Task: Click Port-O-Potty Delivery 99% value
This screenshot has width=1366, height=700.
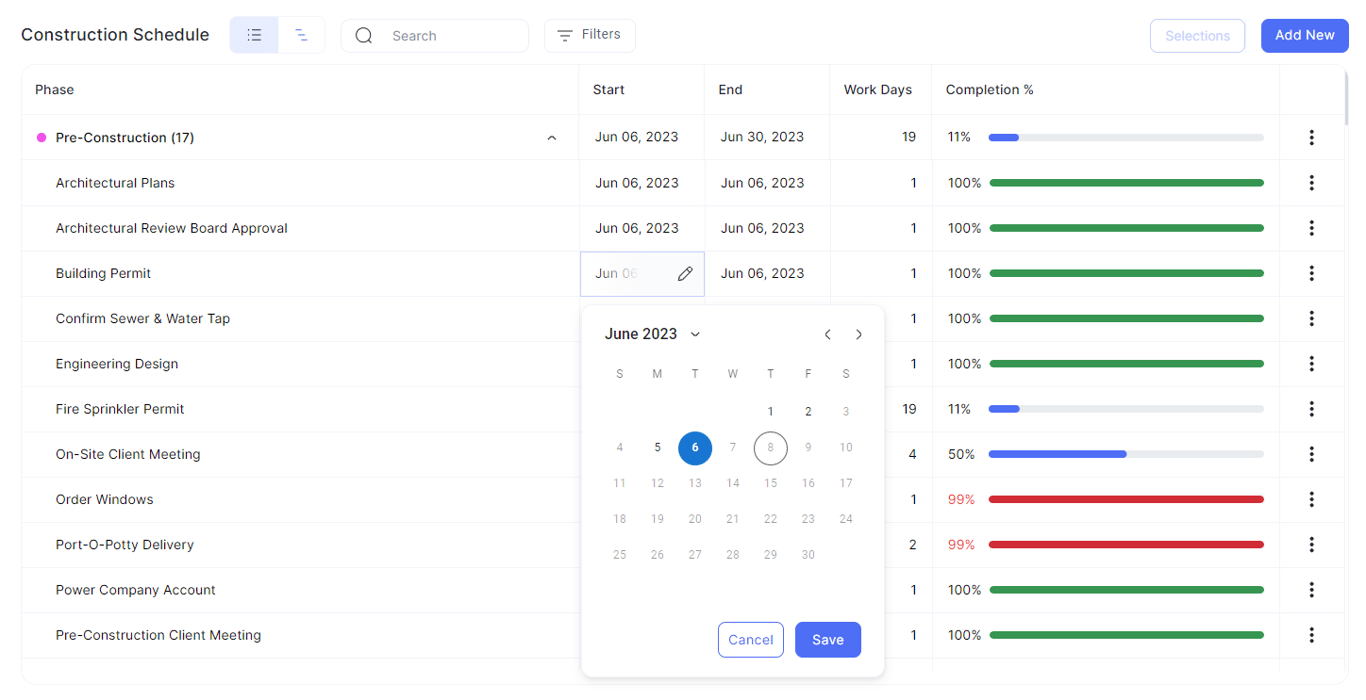Action: coord(961,545)
